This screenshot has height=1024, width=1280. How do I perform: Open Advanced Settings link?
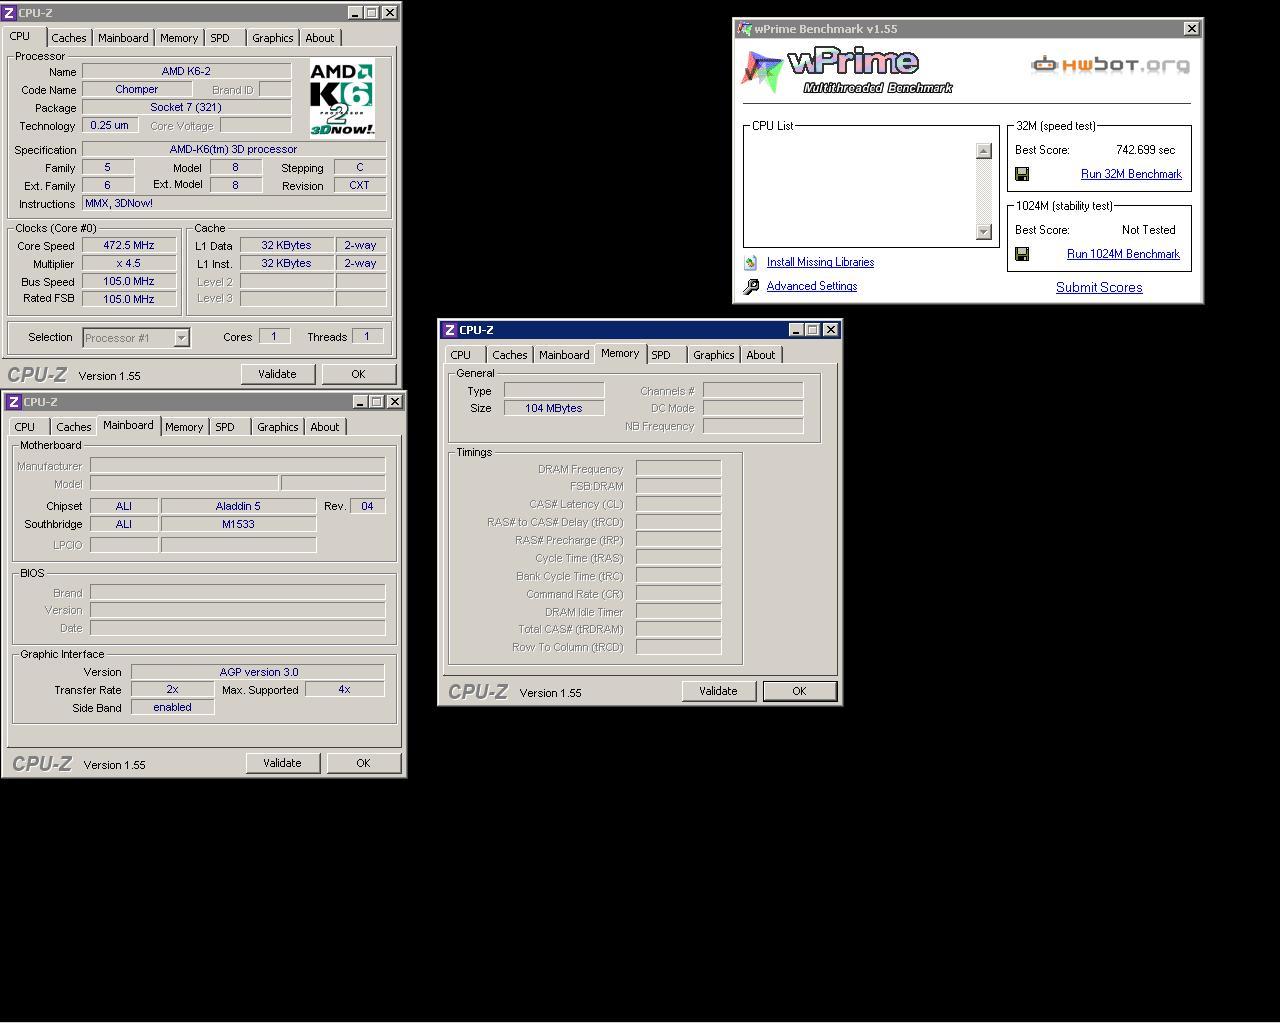coord(812,286)
